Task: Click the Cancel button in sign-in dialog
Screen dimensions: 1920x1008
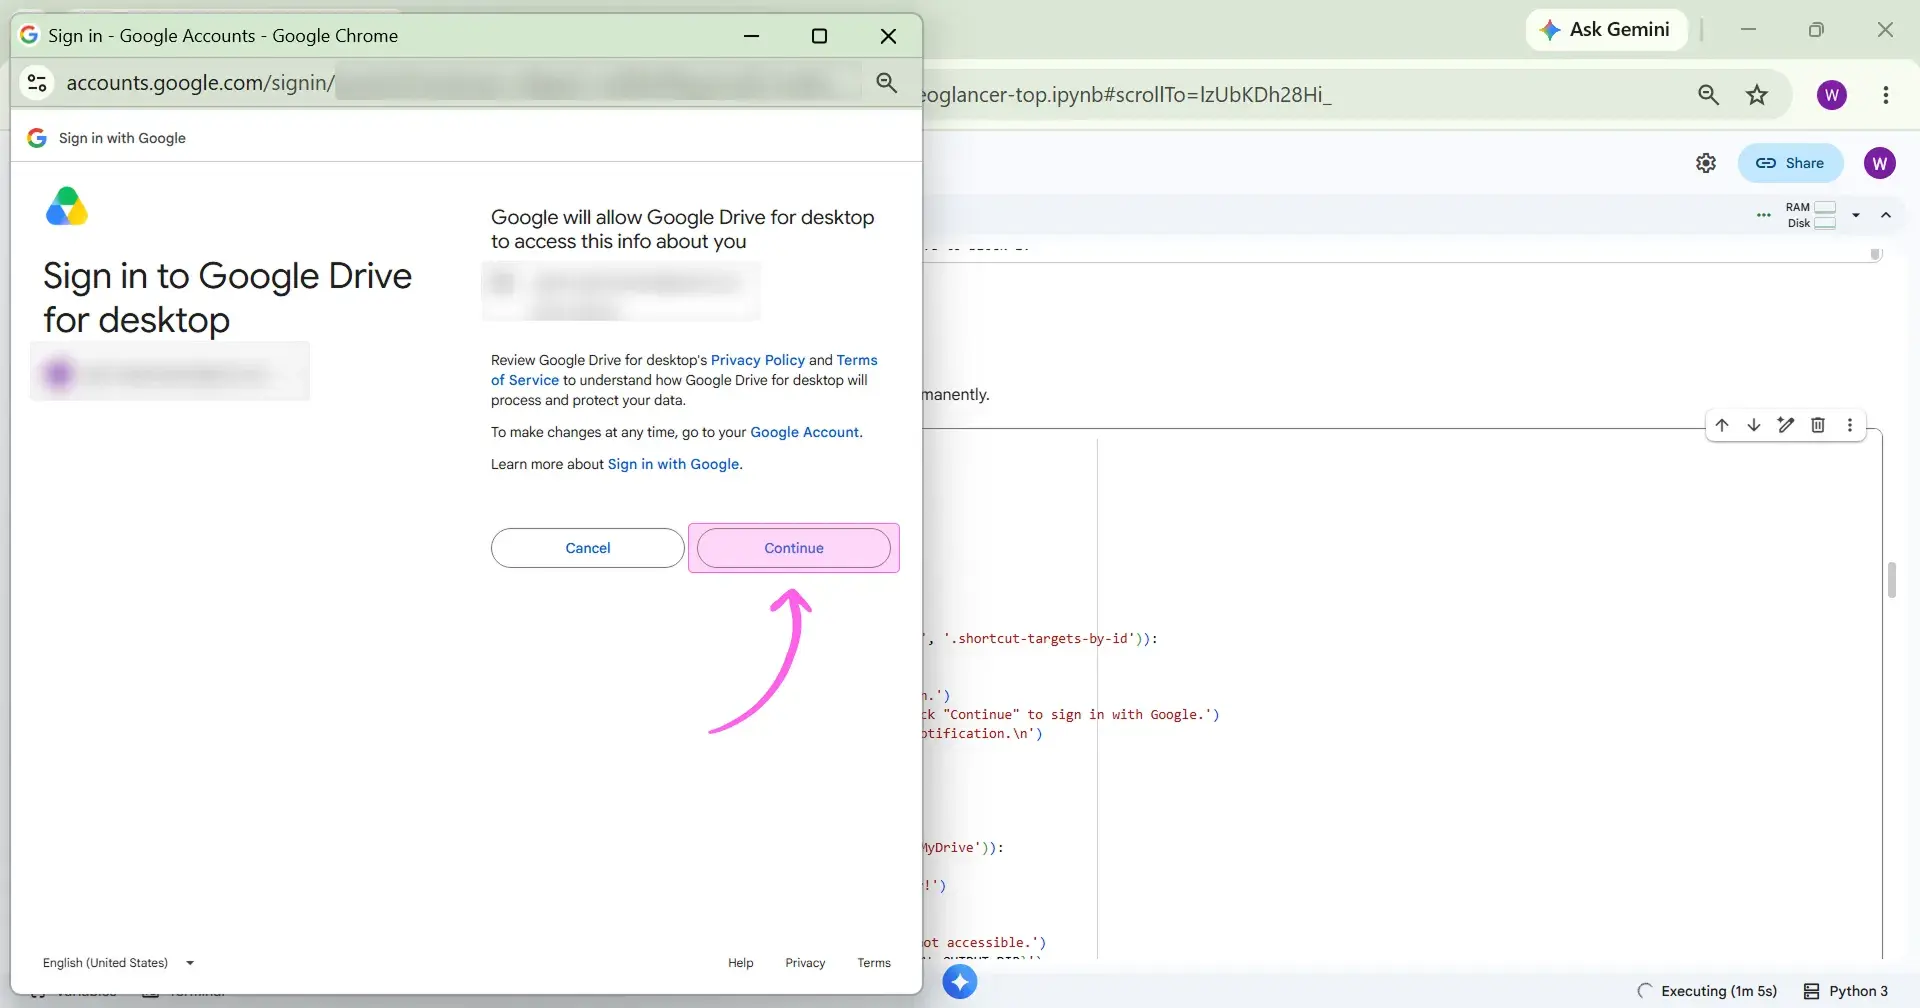Action: [588, 548]
